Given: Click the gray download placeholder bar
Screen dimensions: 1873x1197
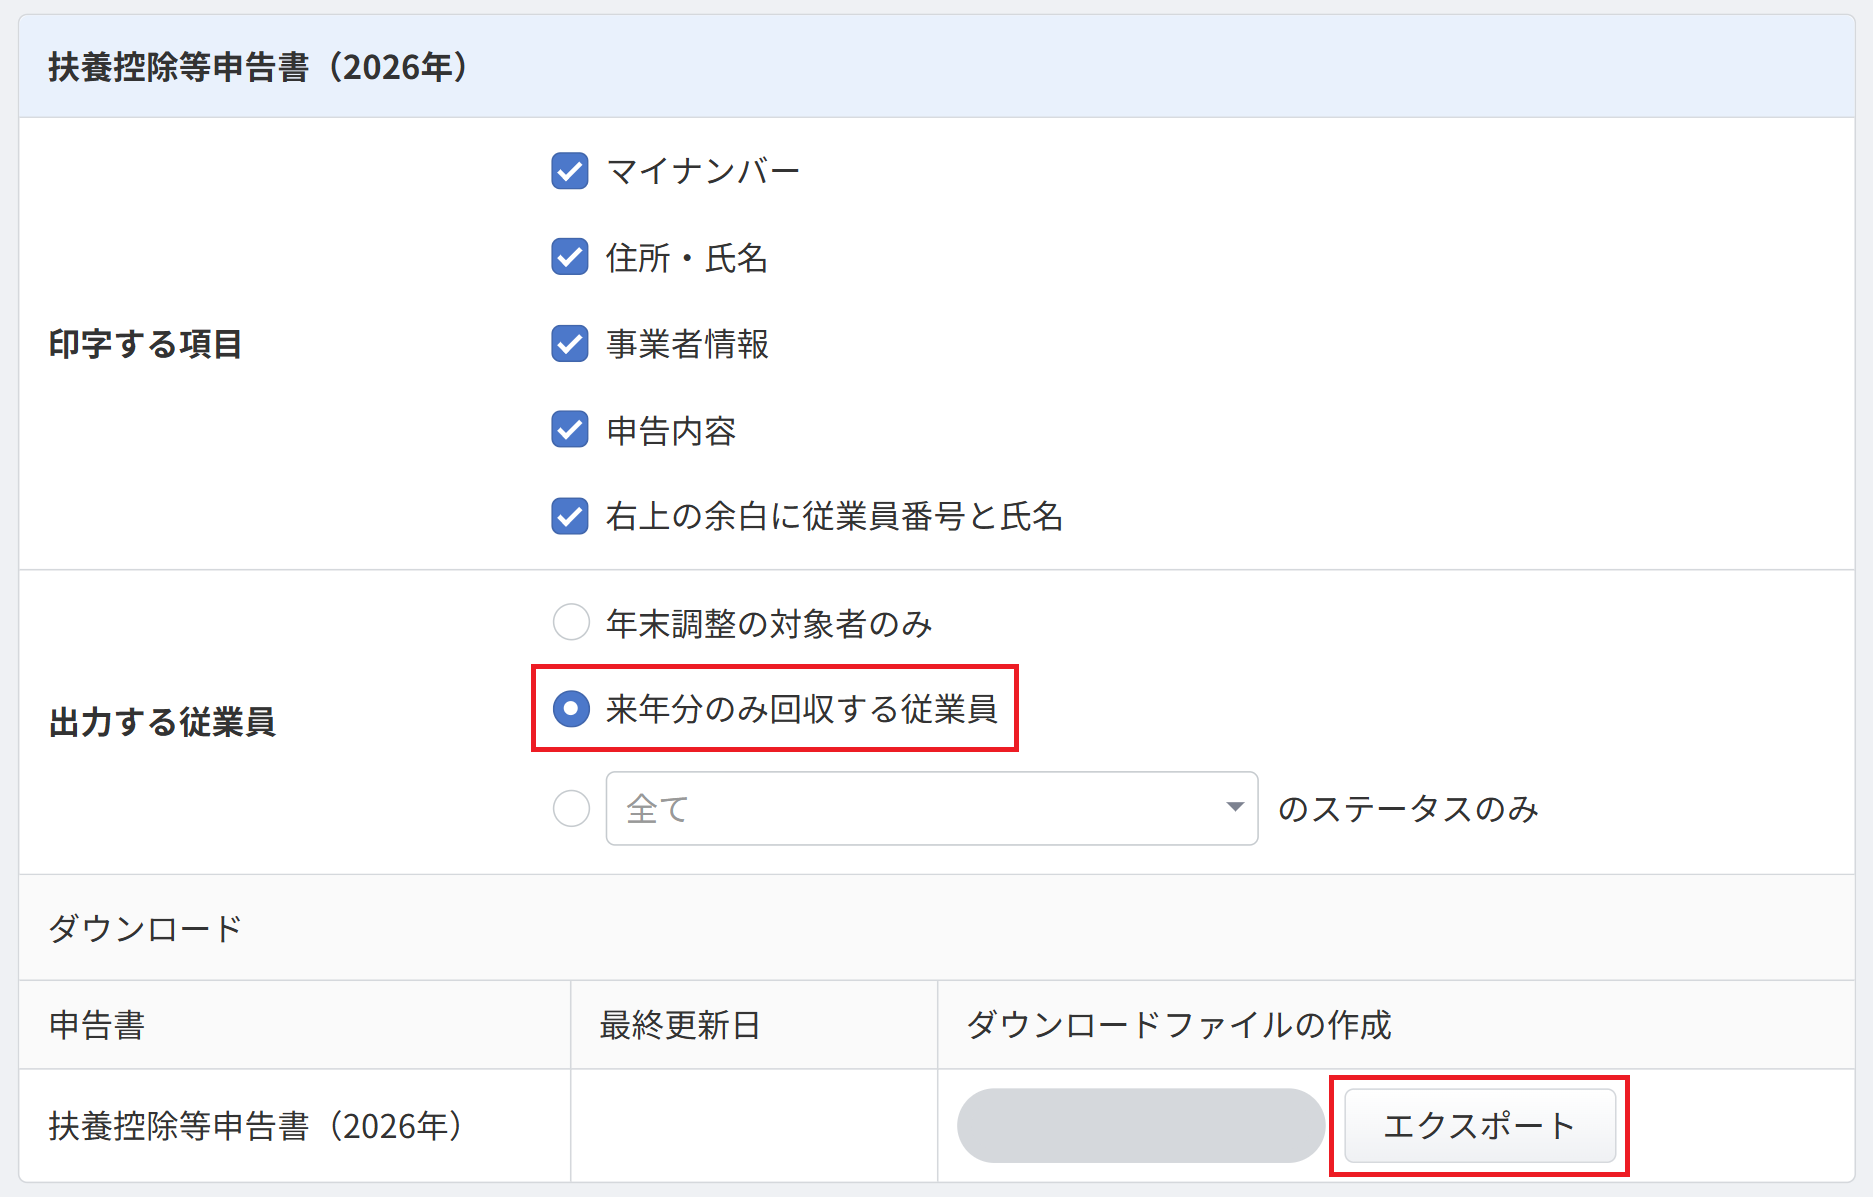Looking at the screenshot, I should point(1140,1126).
